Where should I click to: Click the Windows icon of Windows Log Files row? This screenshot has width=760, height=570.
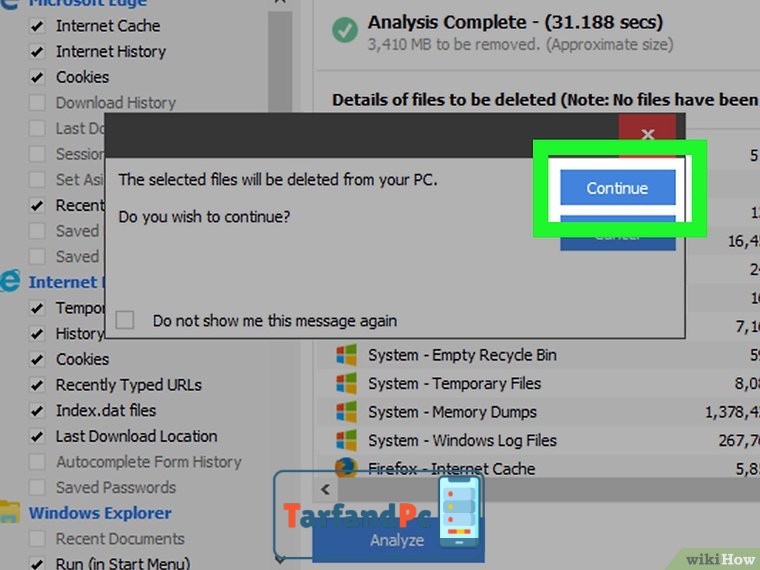(347, 440)
